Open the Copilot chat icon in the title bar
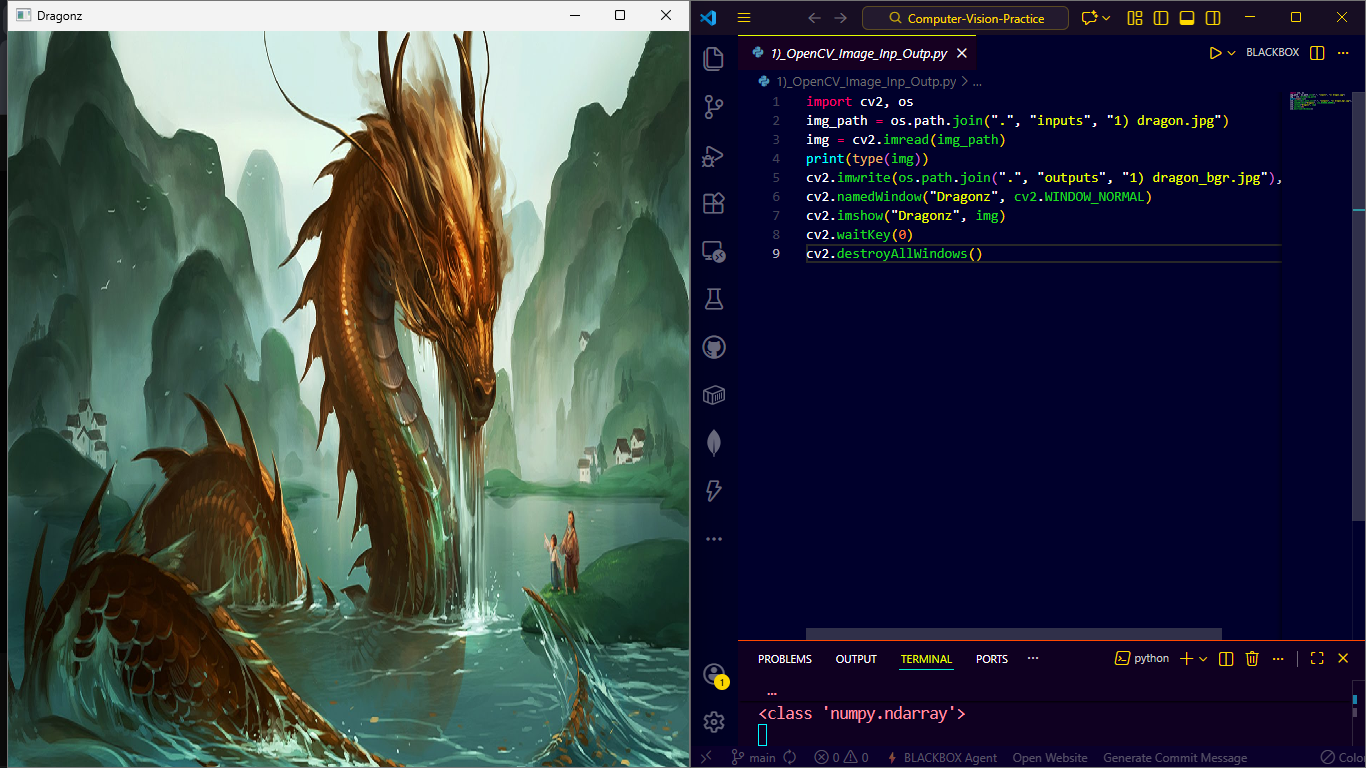This screenshot has width=1366, height=768. 1089,18
